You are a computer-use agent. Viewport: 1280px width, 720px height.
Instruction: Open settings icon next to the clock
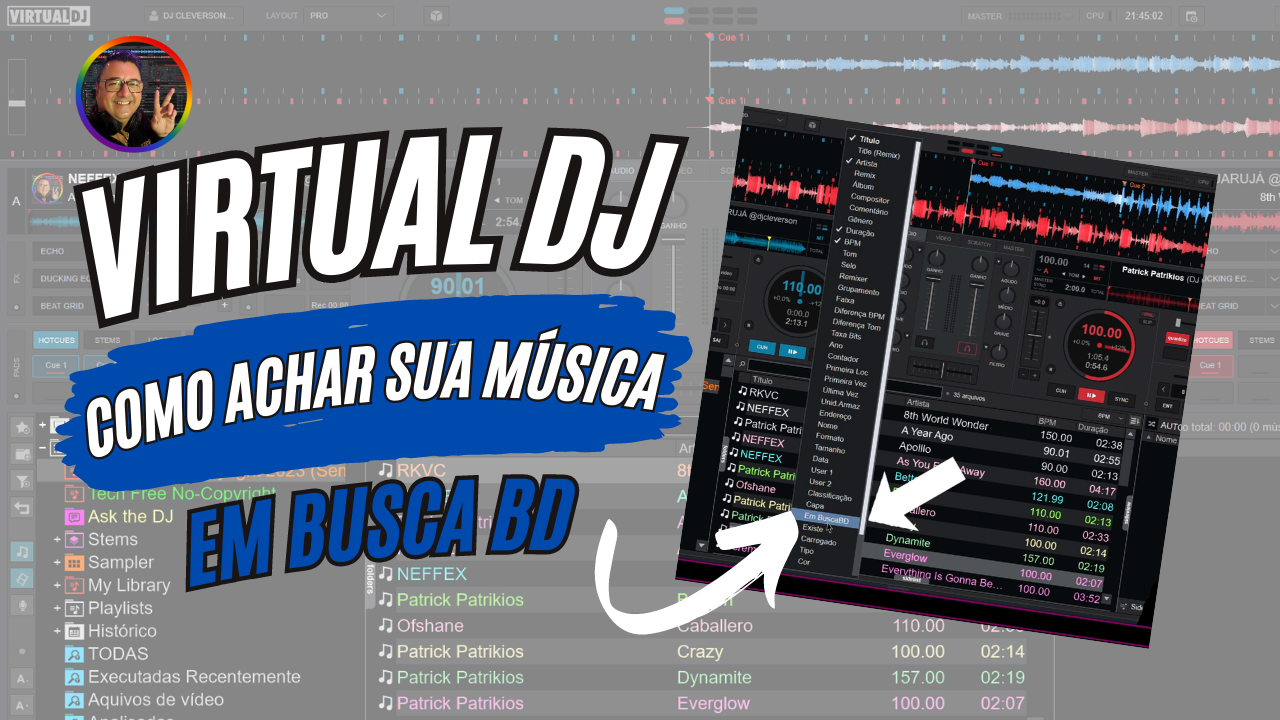pos(1191,16)
